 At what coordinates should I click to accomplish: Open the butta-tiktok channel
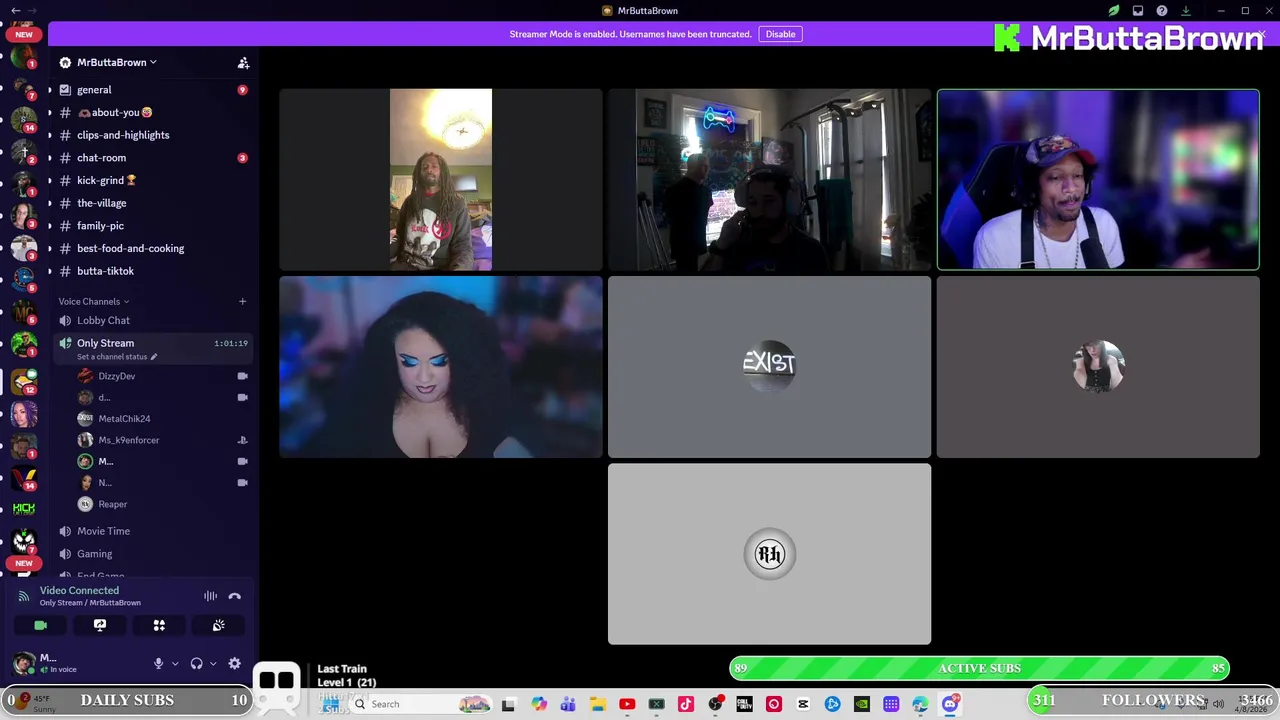[x=150, y=271]
